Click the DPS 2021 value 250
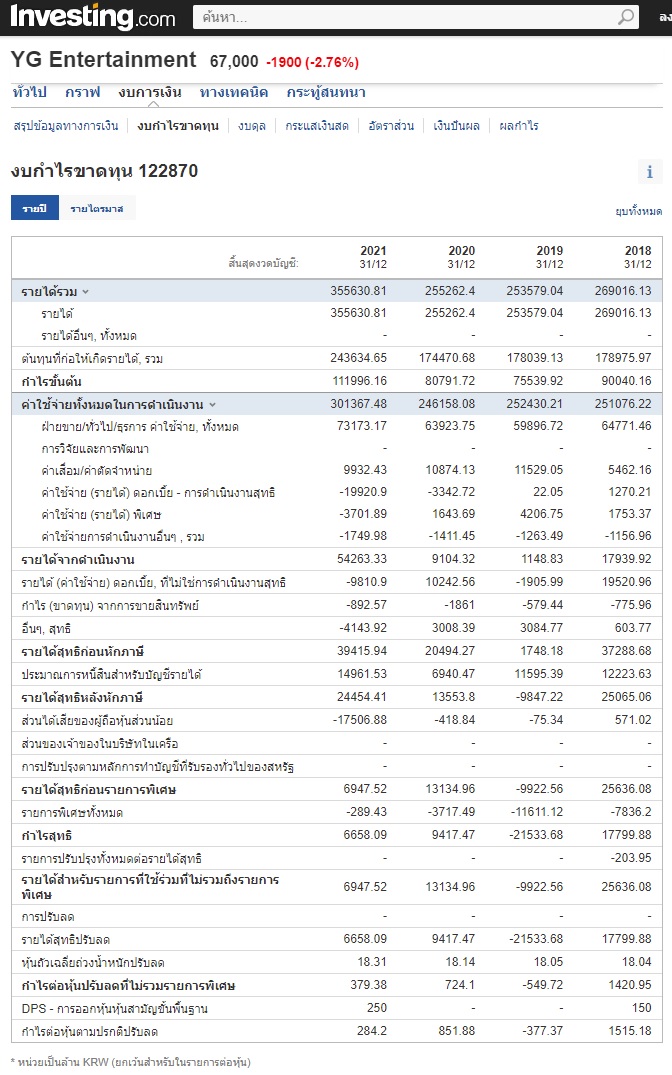Image resolution: width=672 pixels, height=1075 pixels. pos(376,1008)
